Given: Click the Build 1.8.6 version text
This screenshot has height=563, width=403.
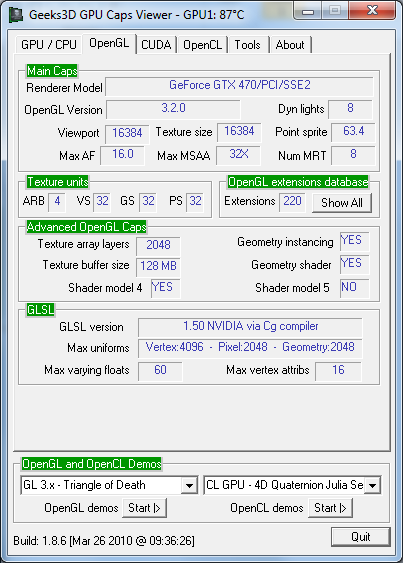Looking at the screenshot, I should [104, 541].
